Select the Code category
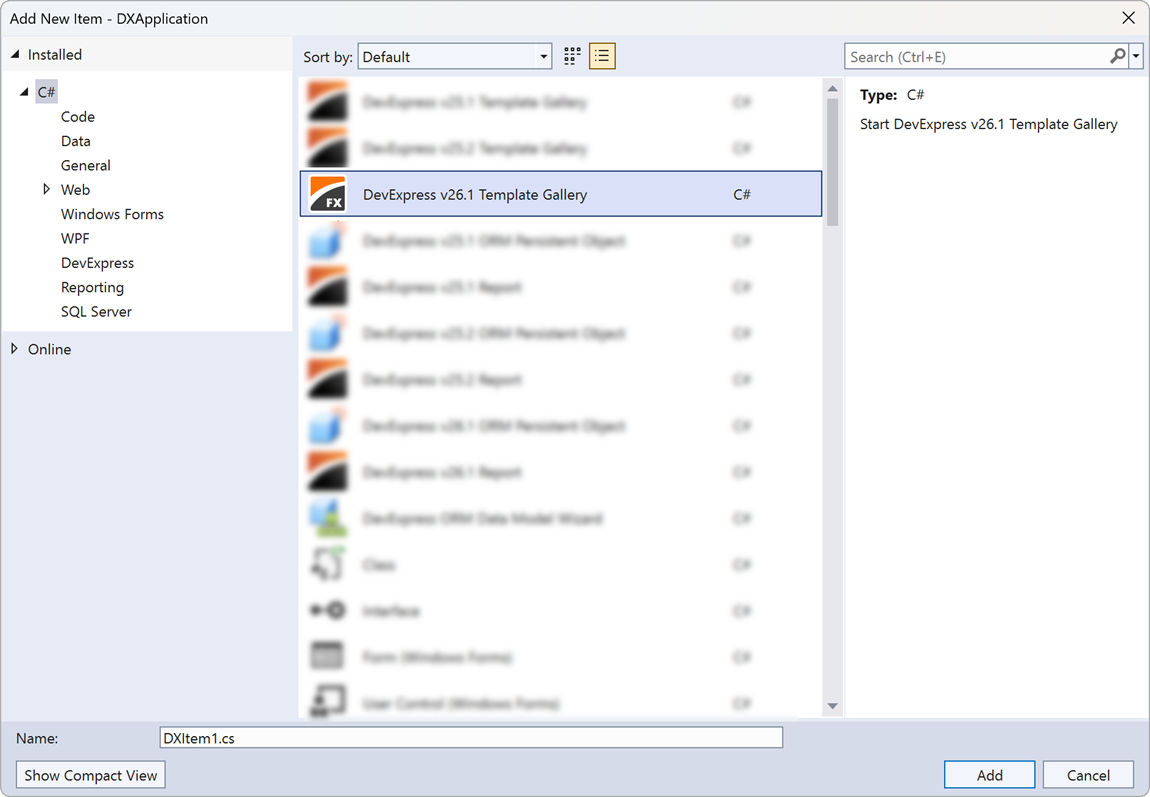The image size is (1150, 797). point(78,117)
